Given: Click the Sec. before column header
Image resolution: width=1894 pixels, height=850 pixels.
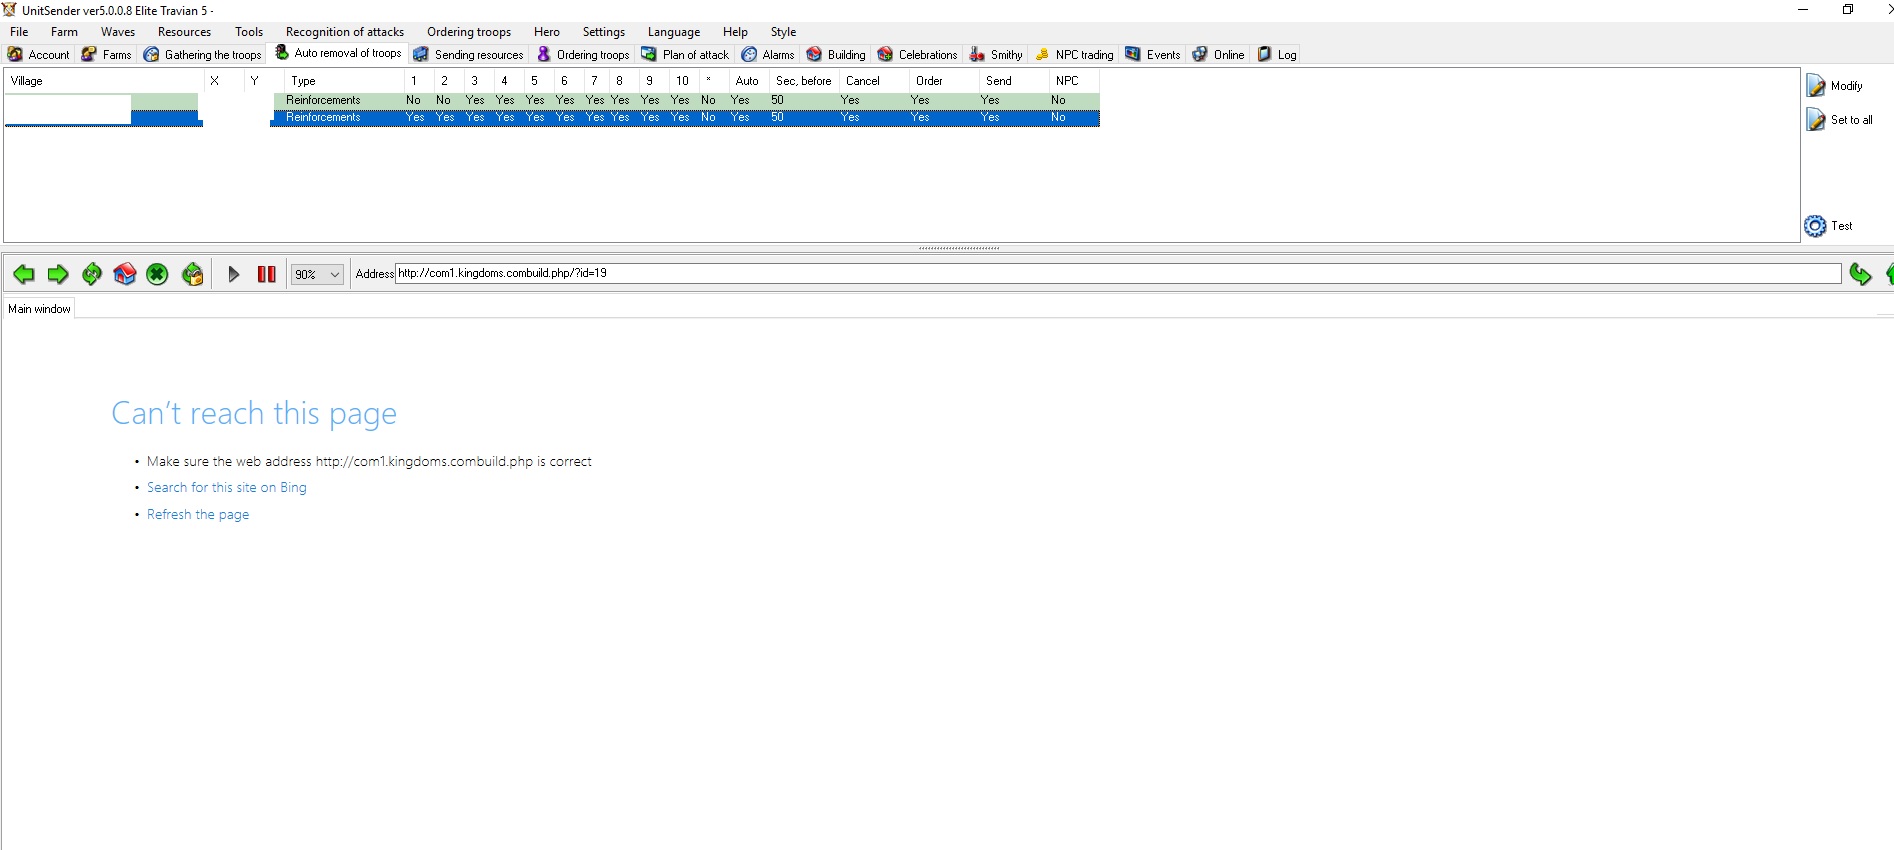Looking at the screenshot, I should point(804,81).
